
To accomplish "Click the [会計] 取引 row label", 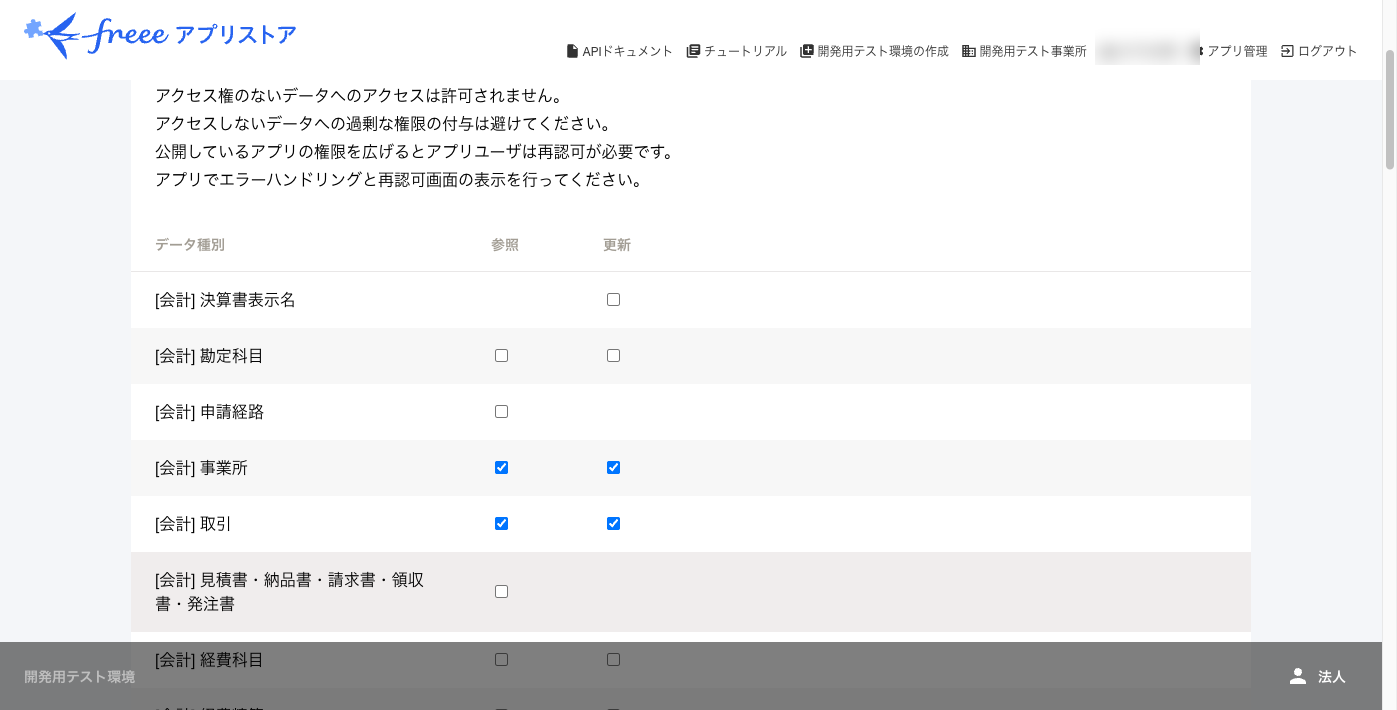I will pyautogui.click(x=193, y=524).
